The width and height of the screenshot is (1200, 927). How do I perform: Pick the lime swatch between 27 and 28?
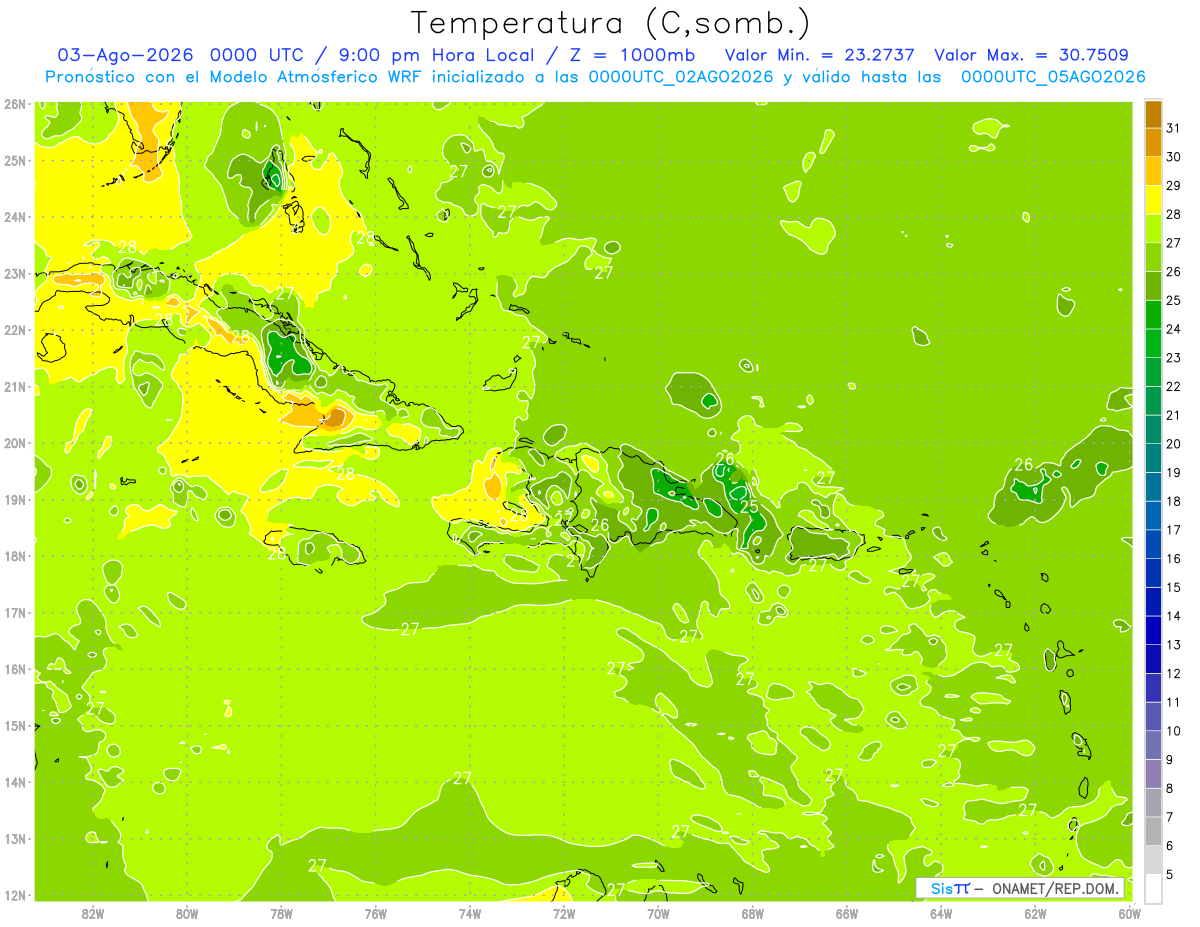point(1153,229)
